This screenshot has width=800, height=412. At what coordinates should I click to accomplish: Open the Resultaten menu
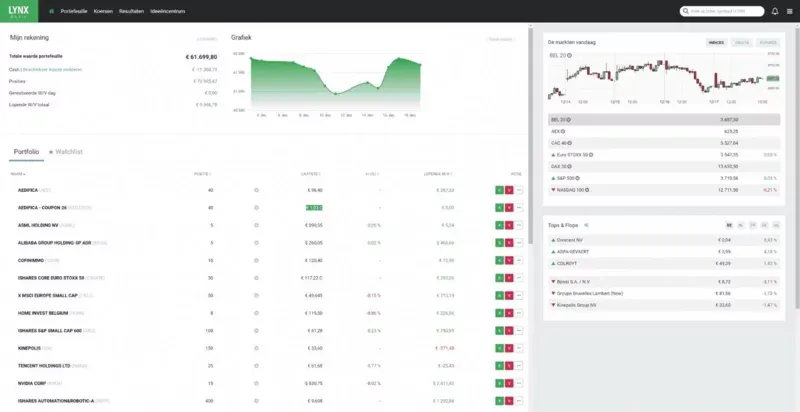click(131, 11)
